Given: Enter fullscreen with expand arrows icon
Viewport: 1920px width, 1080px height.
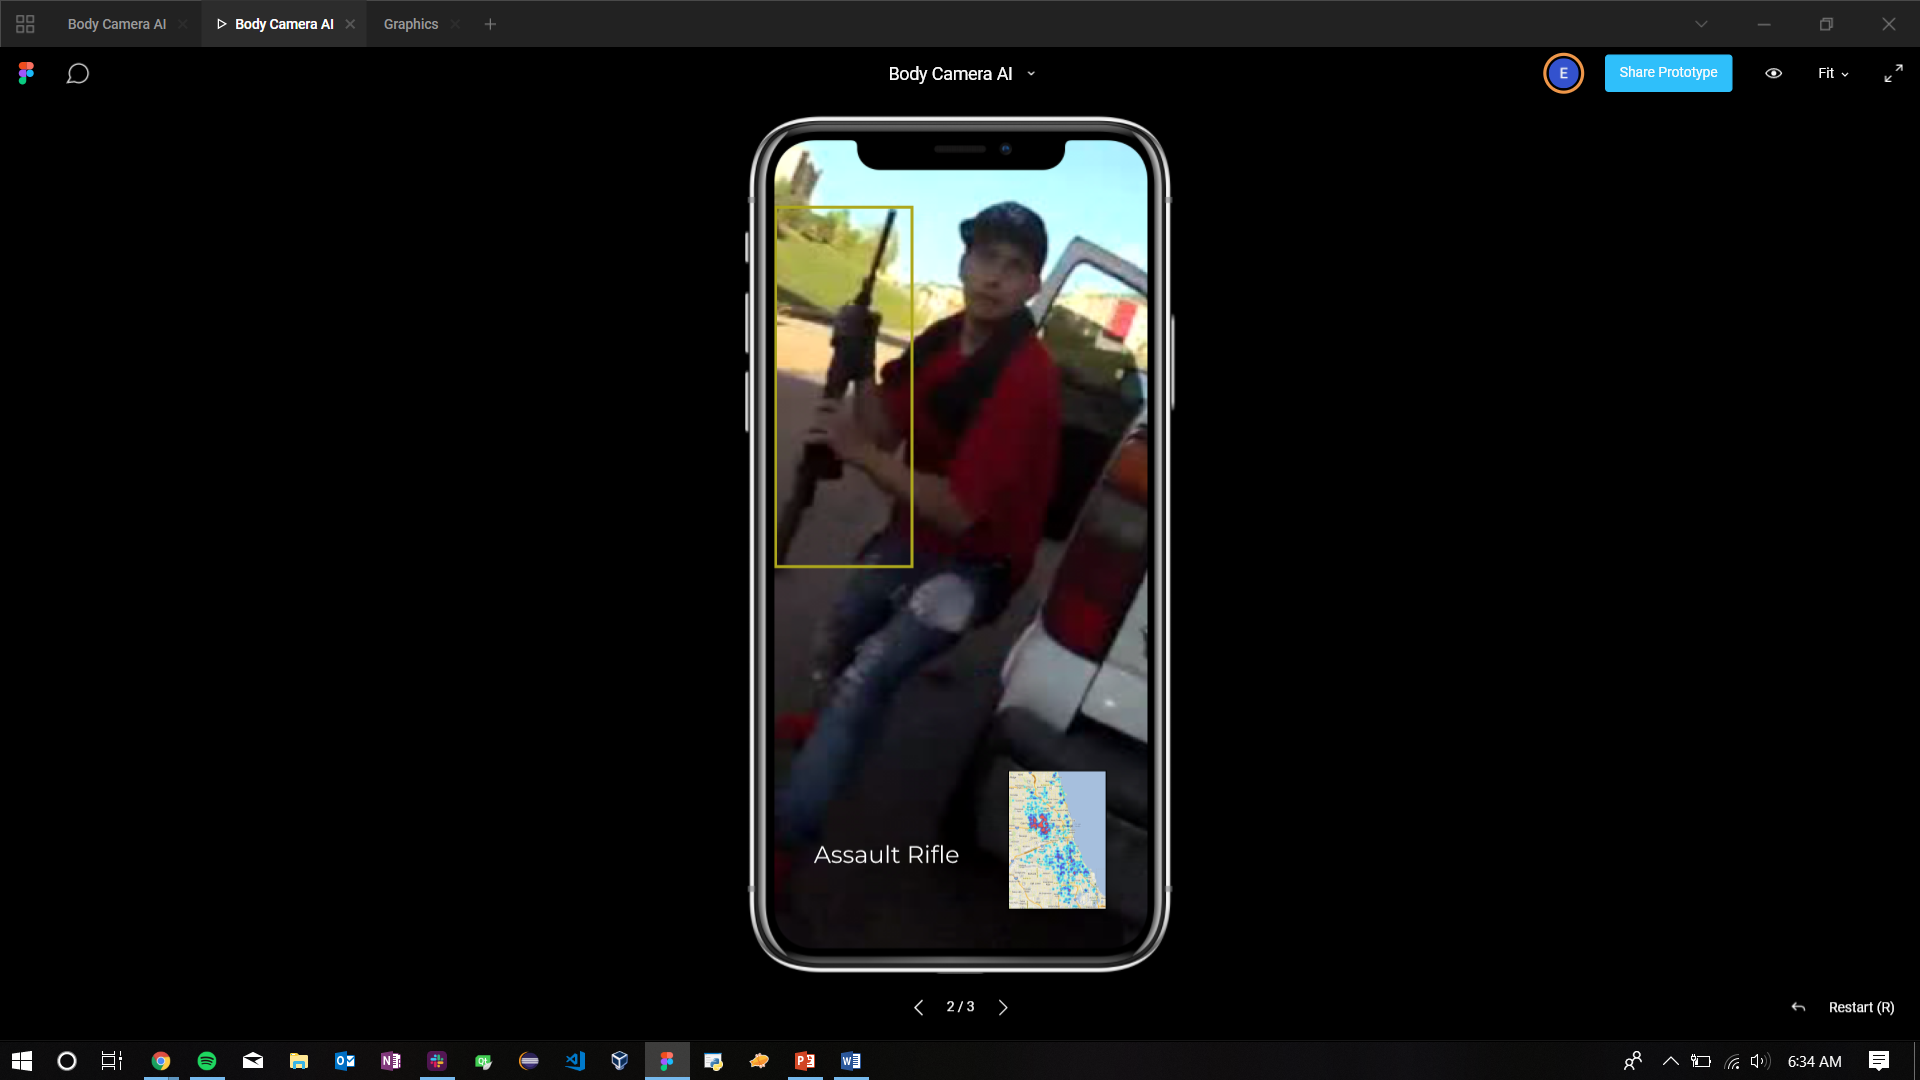Looking at the screenshot, I should coord(1893,74).
